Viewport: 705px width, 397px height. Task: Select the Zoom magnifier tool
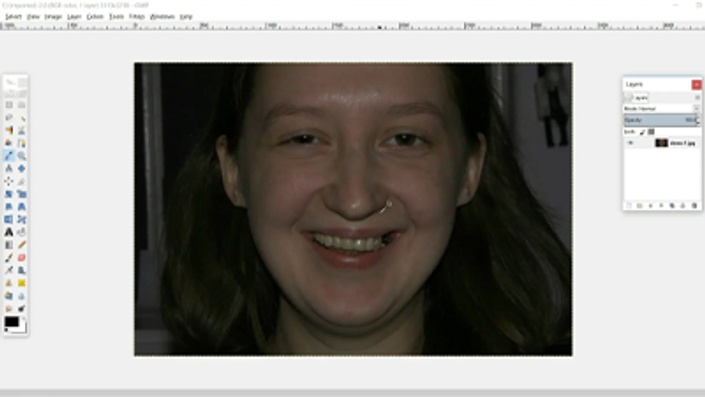21,156
